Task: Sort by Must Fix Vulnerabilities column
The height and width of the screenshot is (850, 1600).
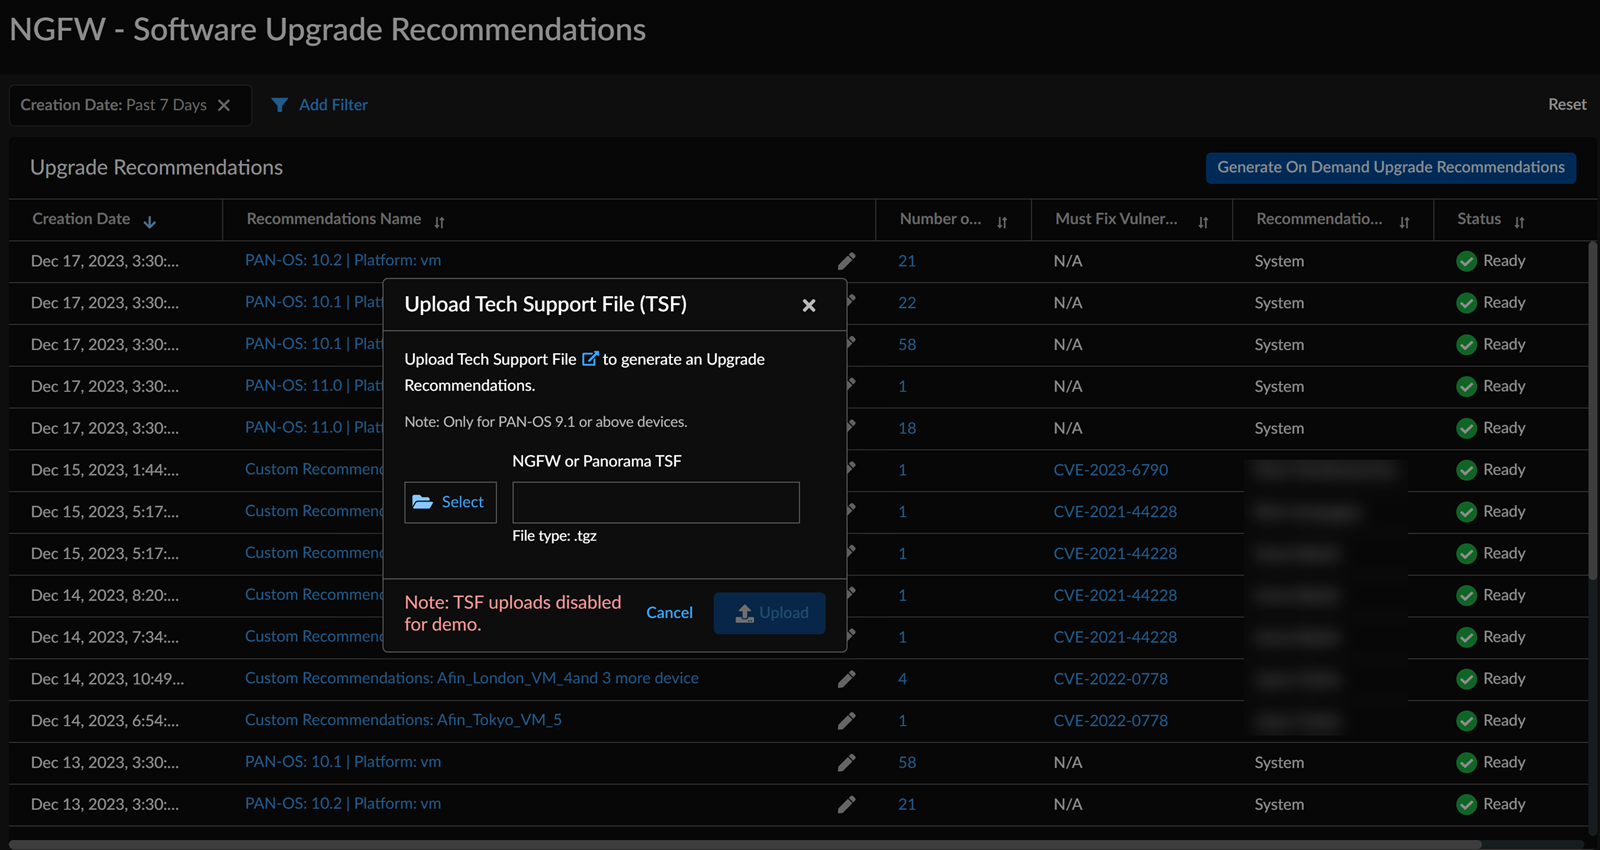Action: click(x=1203, y=222)
